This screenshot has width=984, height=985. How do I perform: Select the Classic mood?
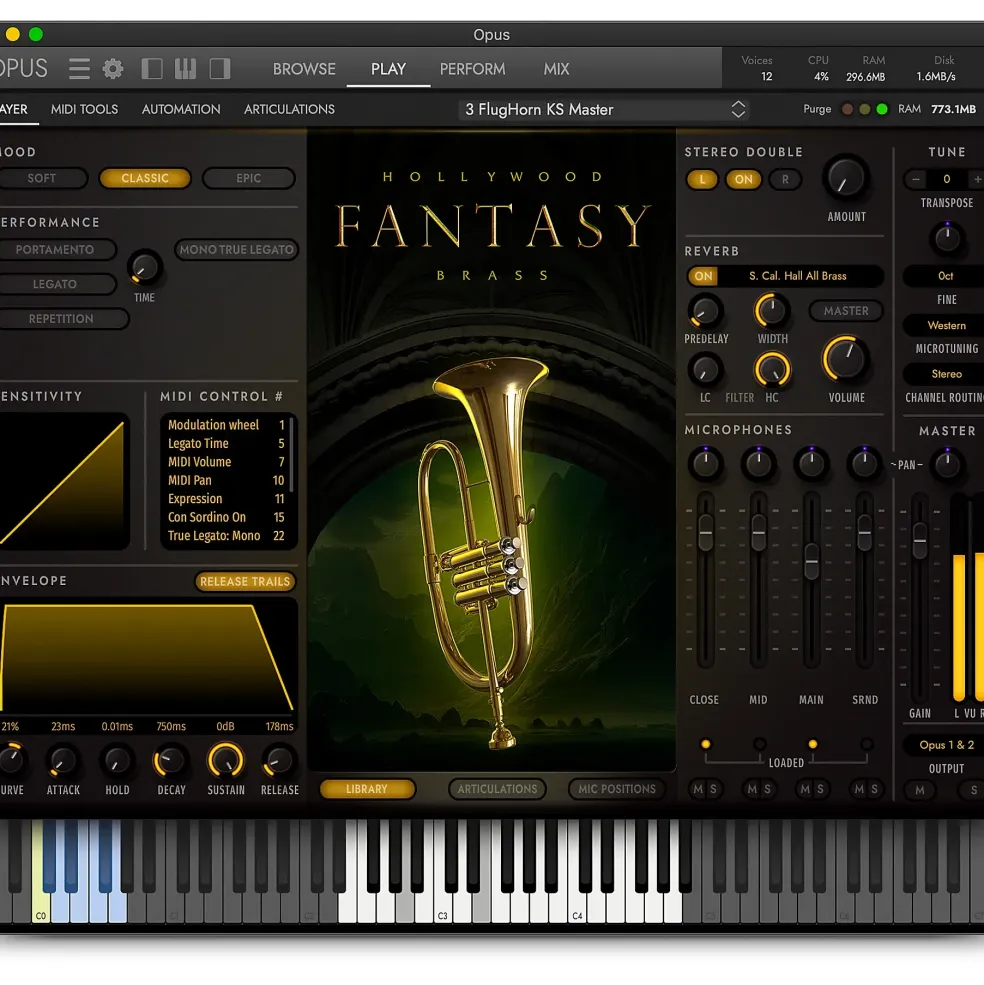pos(145,178)
